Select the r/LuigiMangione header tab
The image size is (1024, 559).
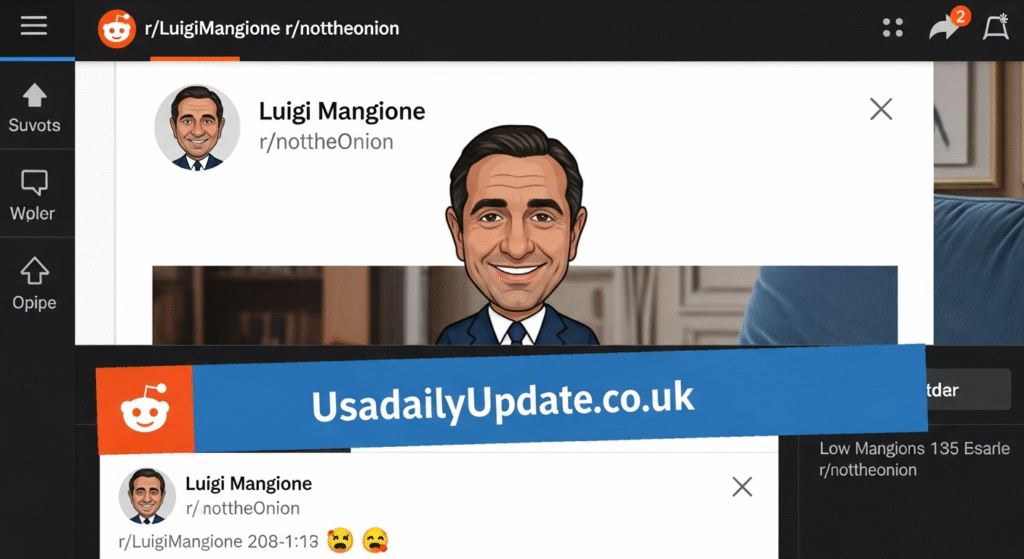click(x=212, y=29)
